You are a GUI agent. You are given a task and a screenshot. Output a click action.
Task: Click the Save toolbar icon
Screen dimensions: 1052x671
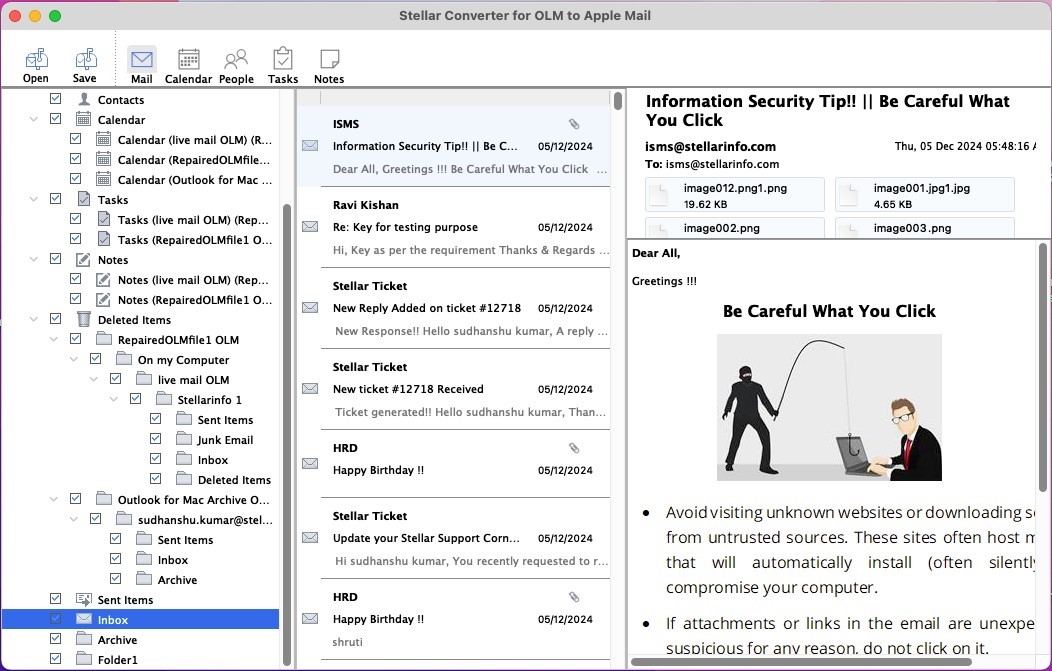click(x=85, y=64)
